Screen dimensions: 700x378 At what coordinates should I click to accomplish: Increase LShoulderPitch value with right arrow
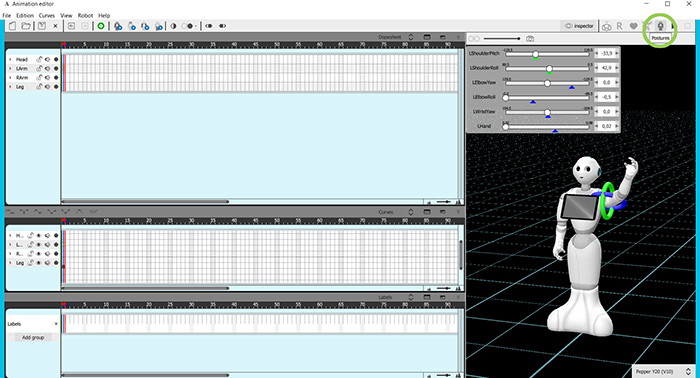pos(617,53)
